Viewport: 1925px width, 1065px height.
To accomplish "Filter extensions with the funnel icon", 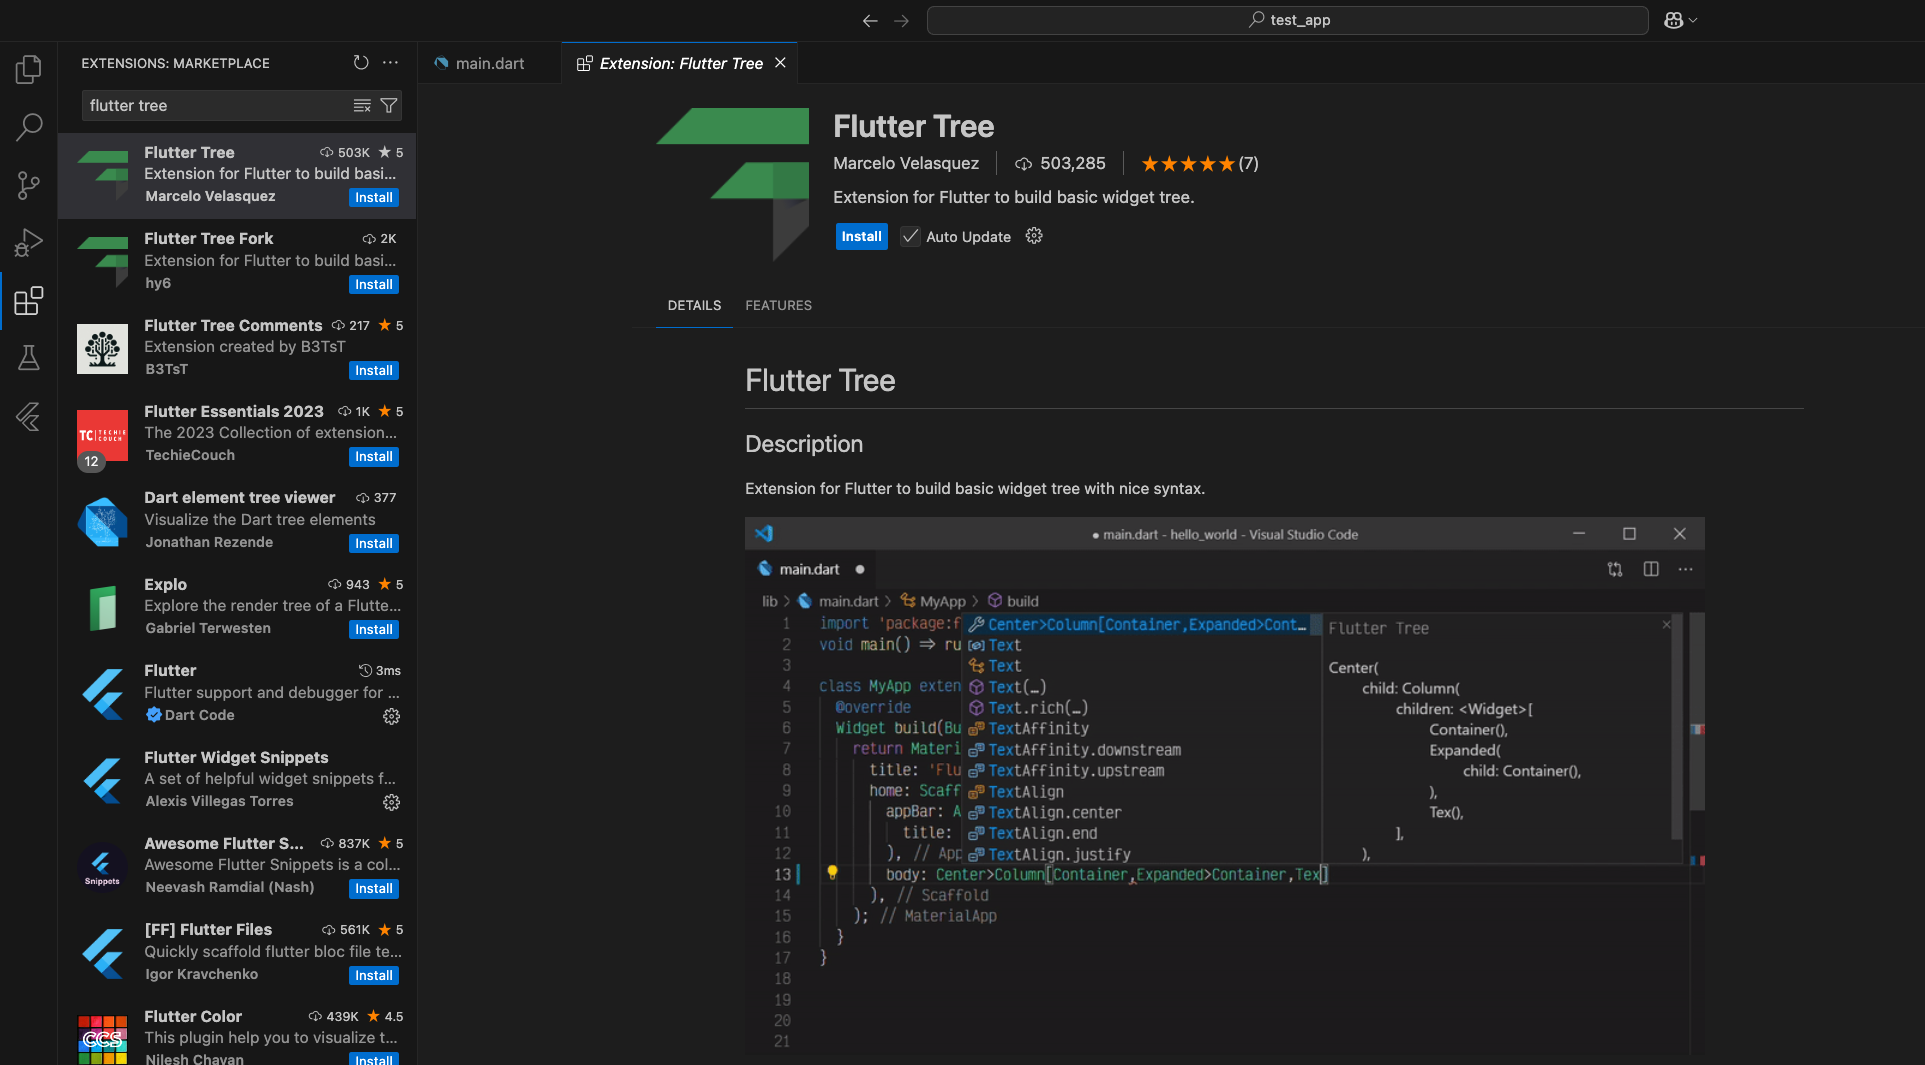I will 389,106.
